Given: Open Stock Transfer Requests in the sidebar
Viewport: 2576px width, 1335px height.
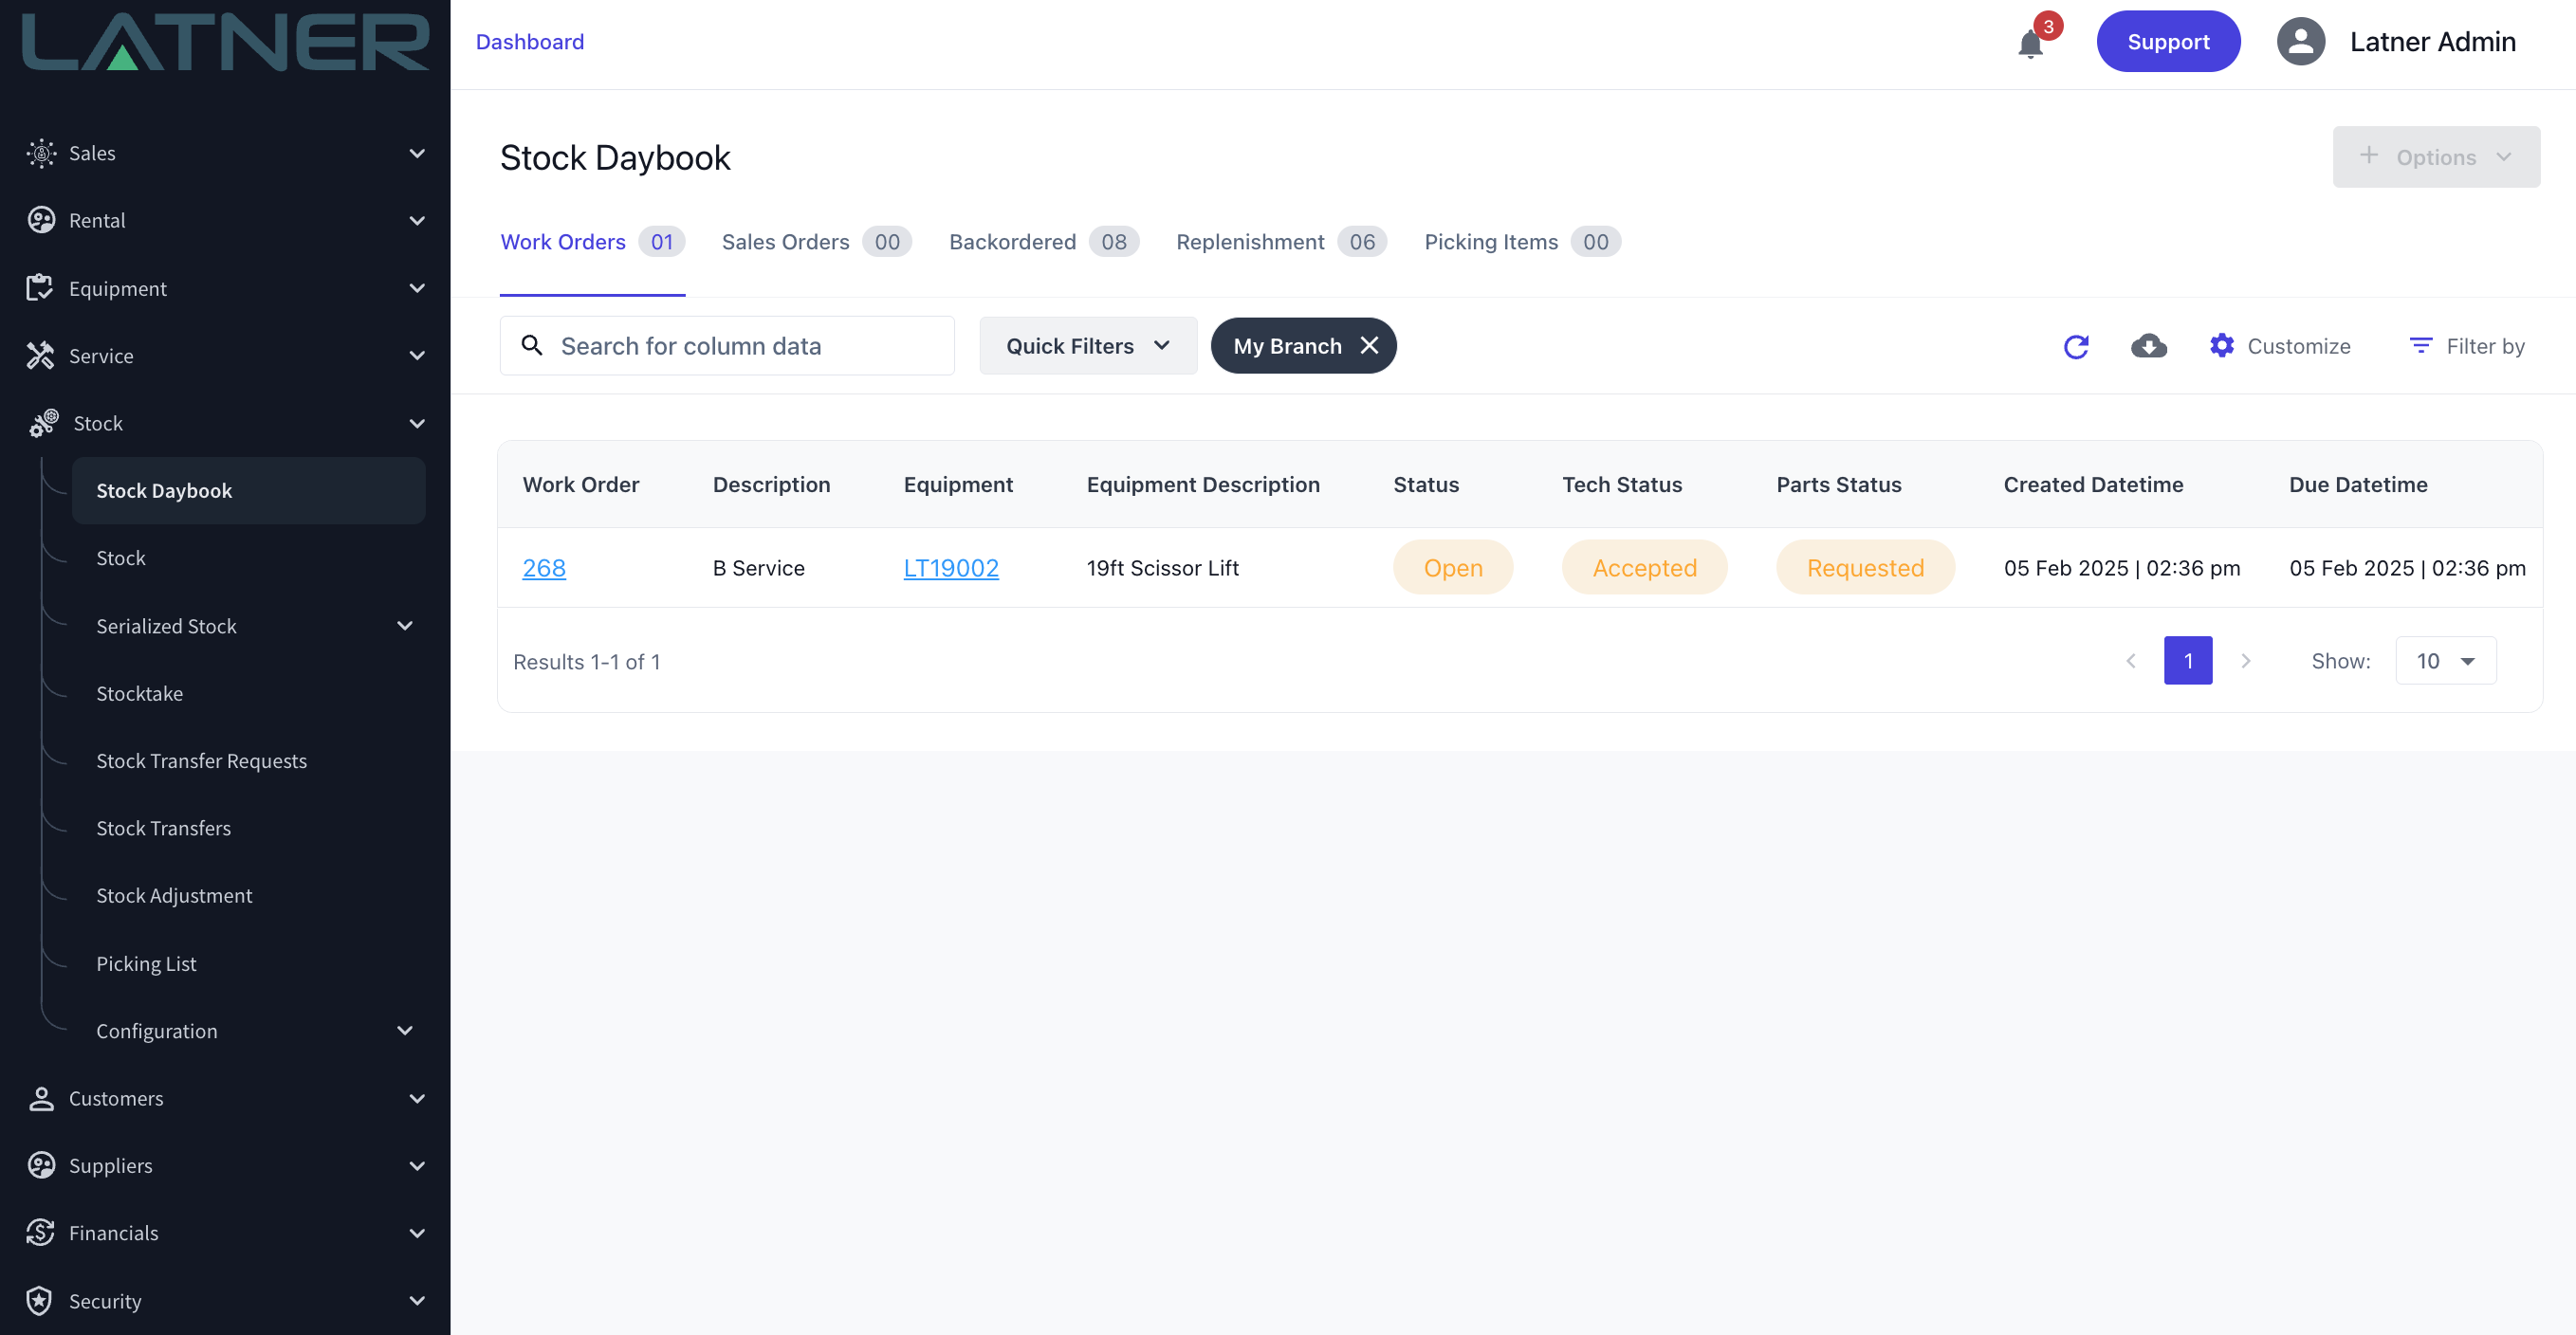Looking at the screenshot, I should pos(201,761).
